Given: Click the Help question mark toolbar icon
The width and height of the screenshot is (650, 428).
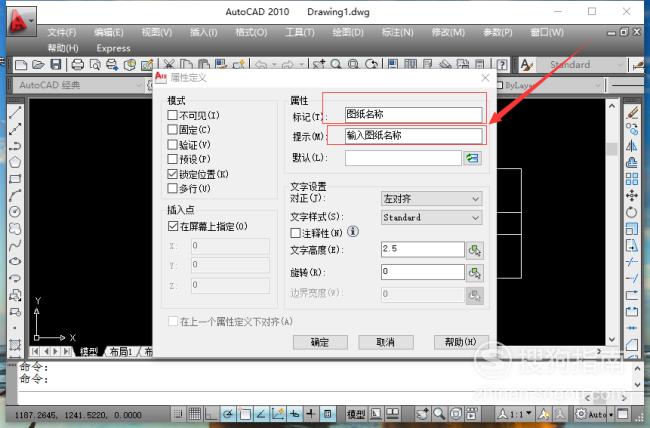Looking at the screenshot, I should [502, 65].
